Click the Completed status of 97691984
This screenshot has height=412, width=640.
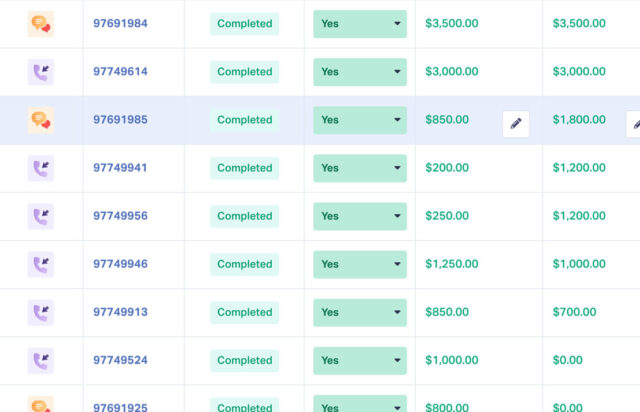click(x=244, y=24)
